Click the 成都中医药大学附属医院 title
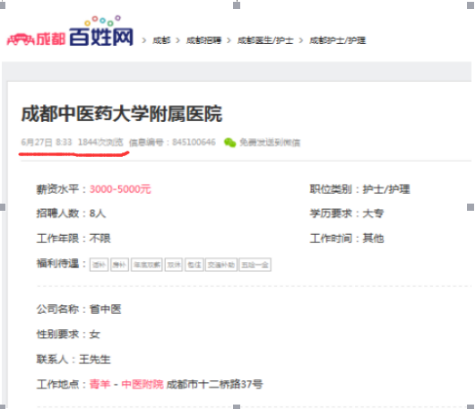 pos(122,114)
